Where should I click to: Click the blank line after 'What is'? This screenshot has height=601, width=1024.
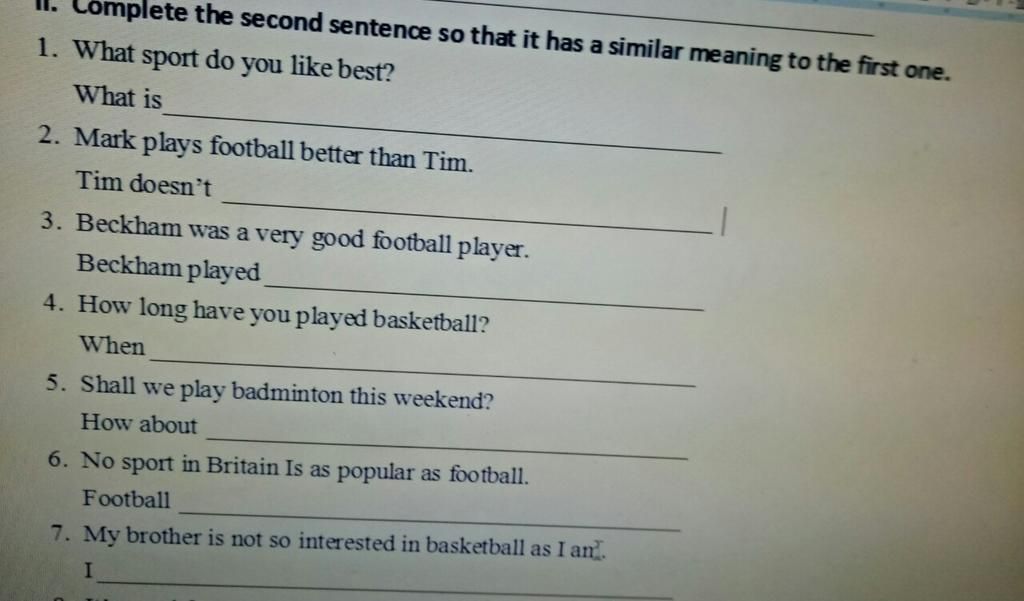click(443, 134)
